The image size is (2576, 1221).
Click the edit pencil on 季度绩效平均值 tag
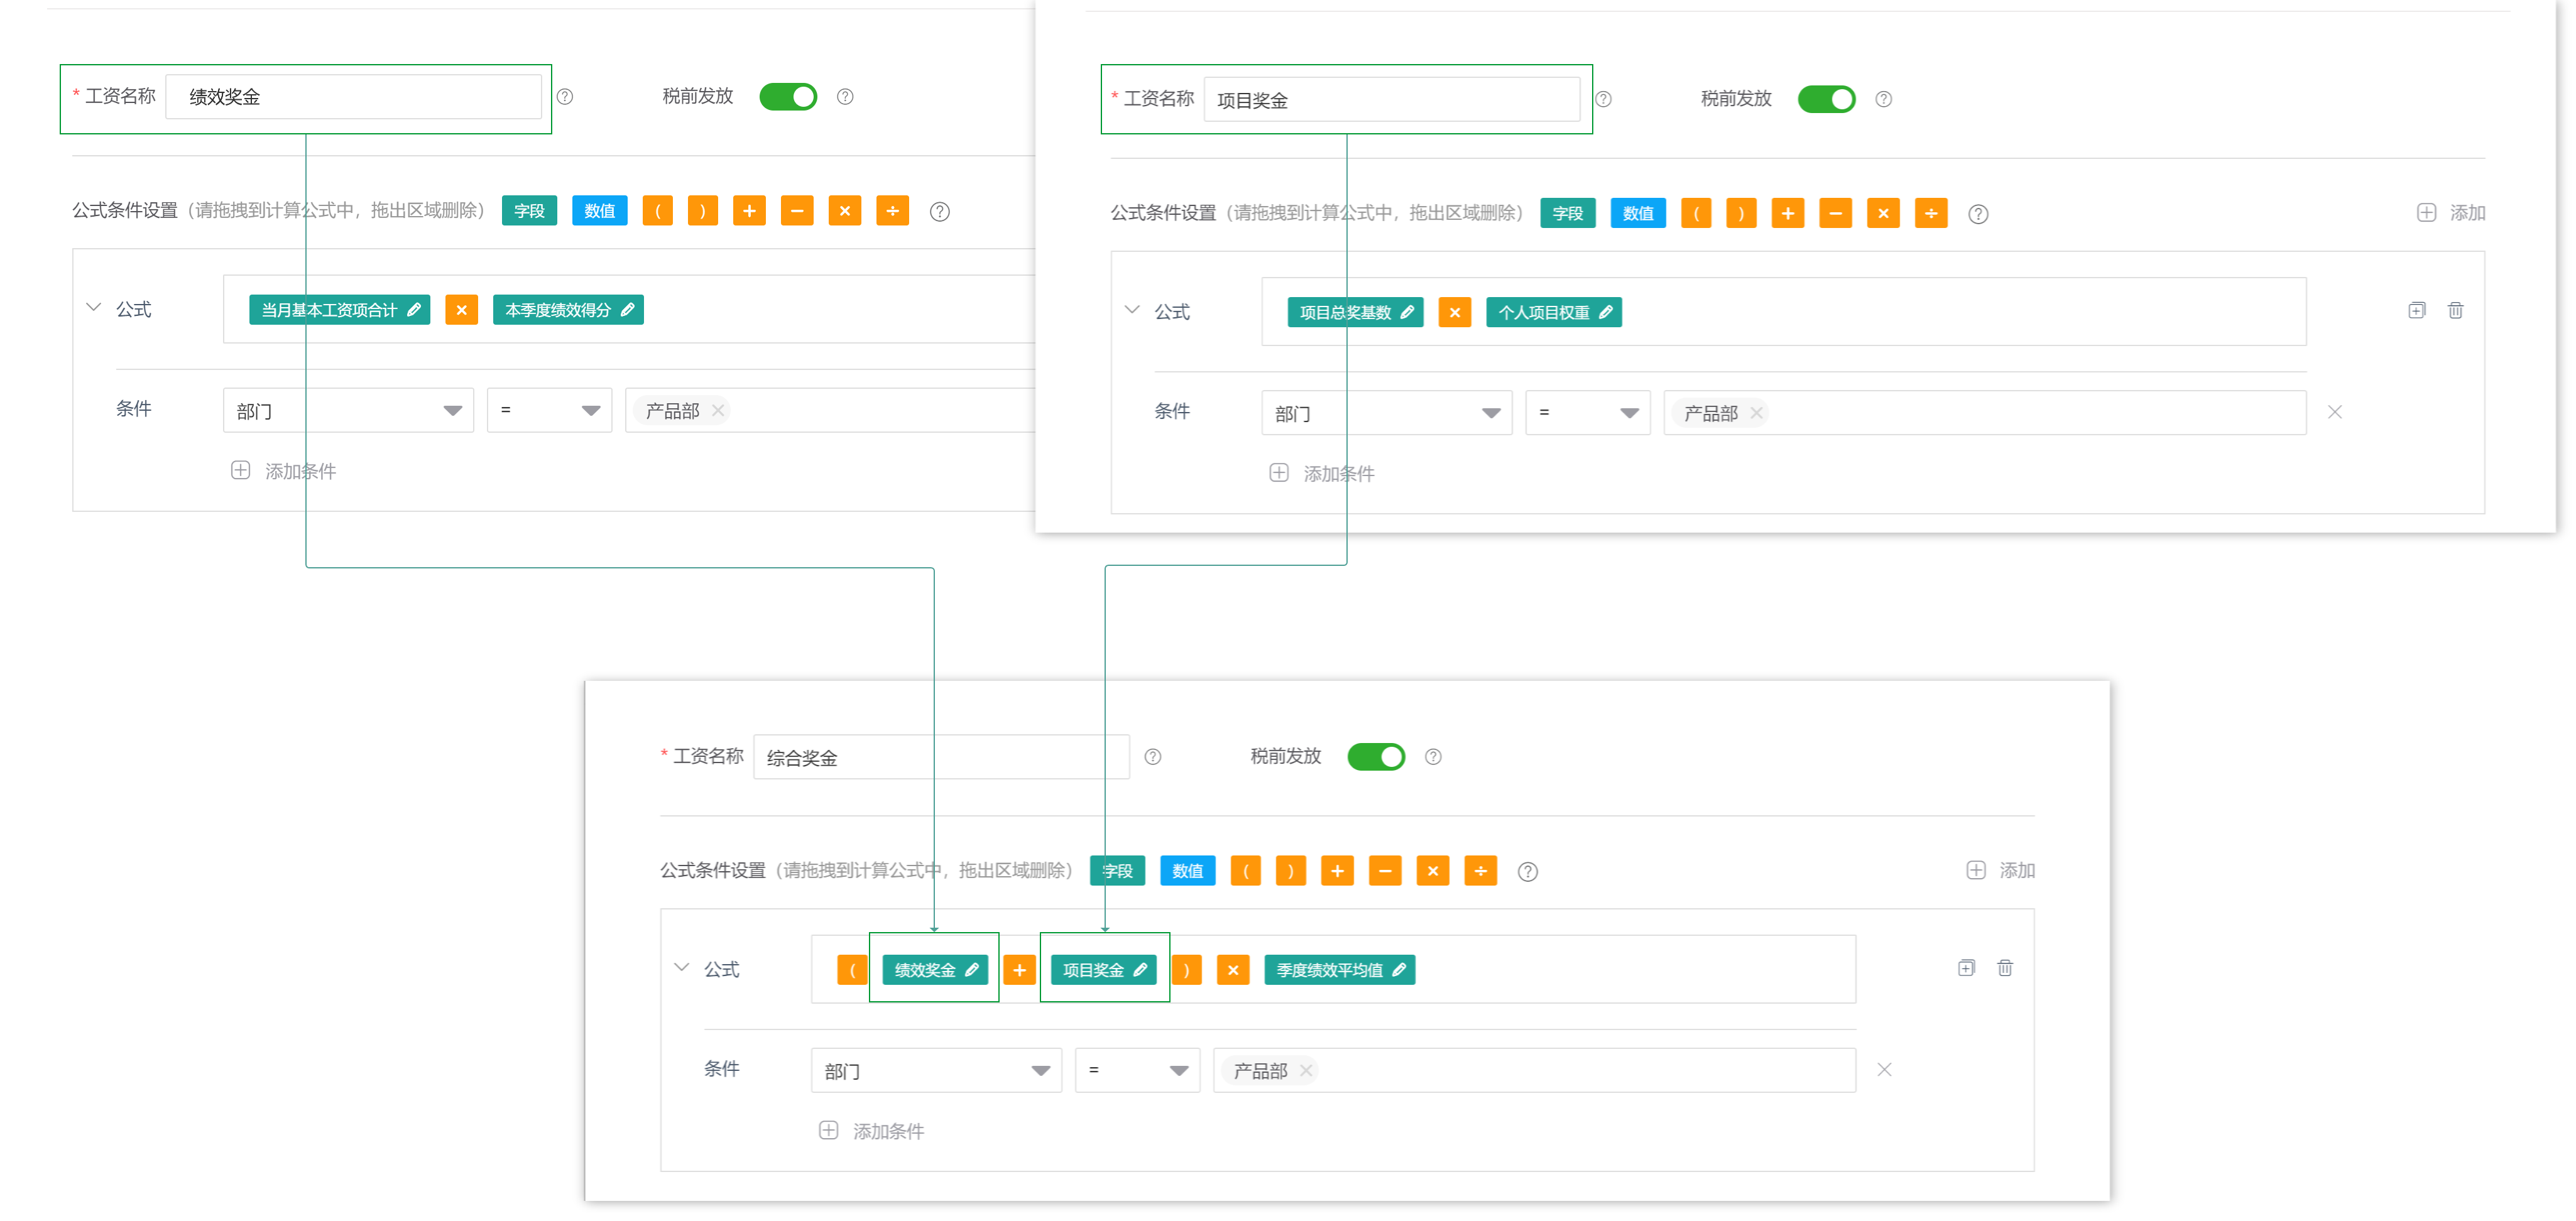tap(1399, 970)
